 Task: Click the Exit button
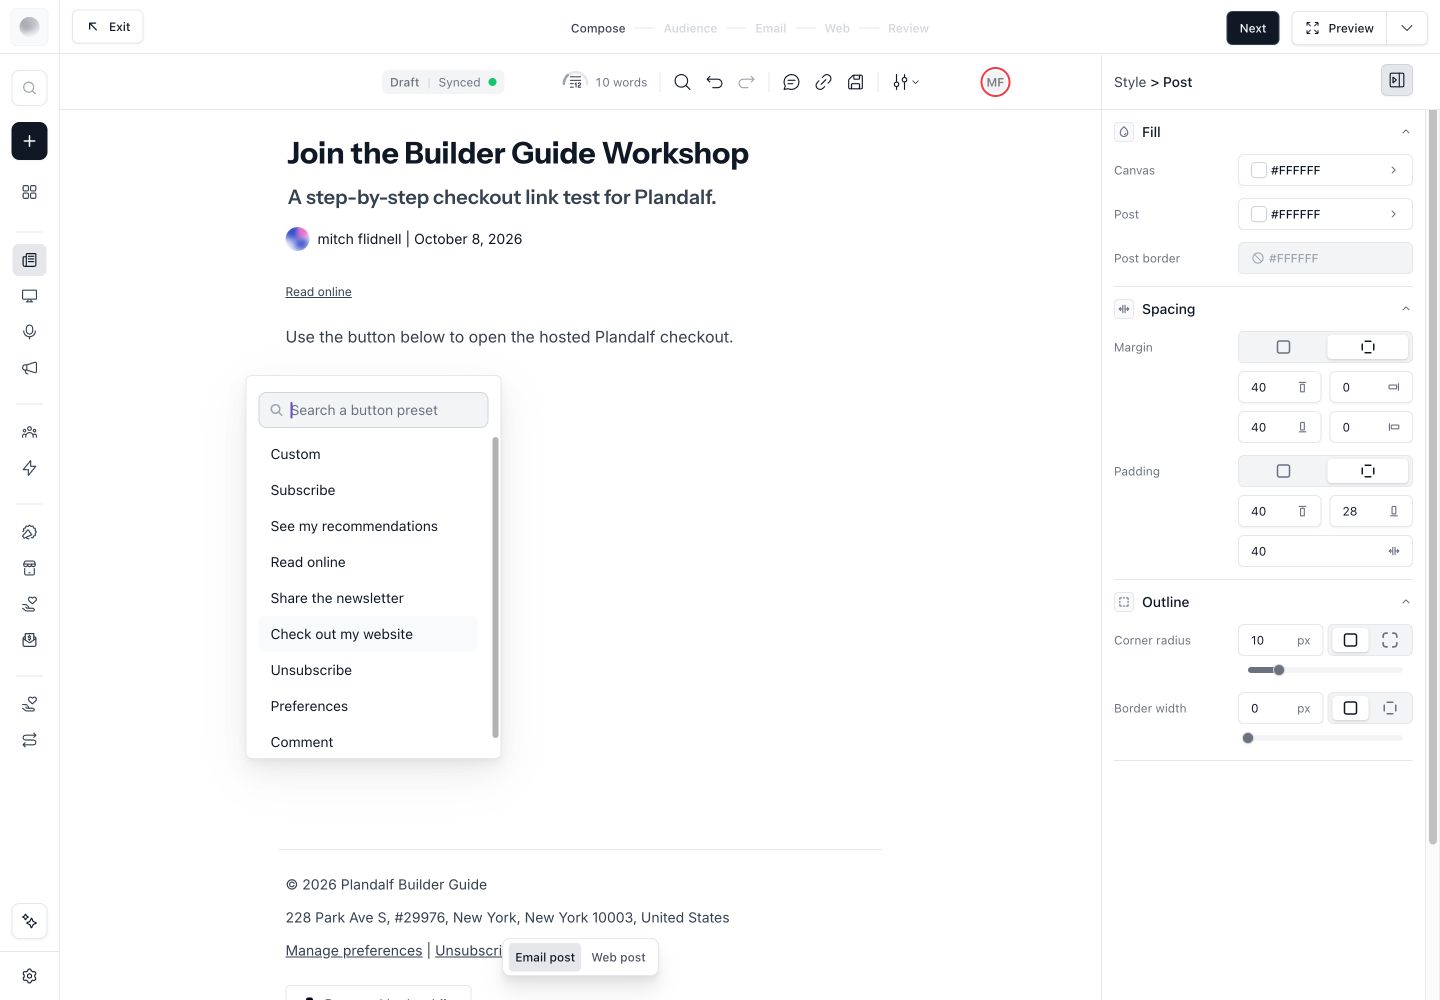pyautogui.click(x=108, y=27)
